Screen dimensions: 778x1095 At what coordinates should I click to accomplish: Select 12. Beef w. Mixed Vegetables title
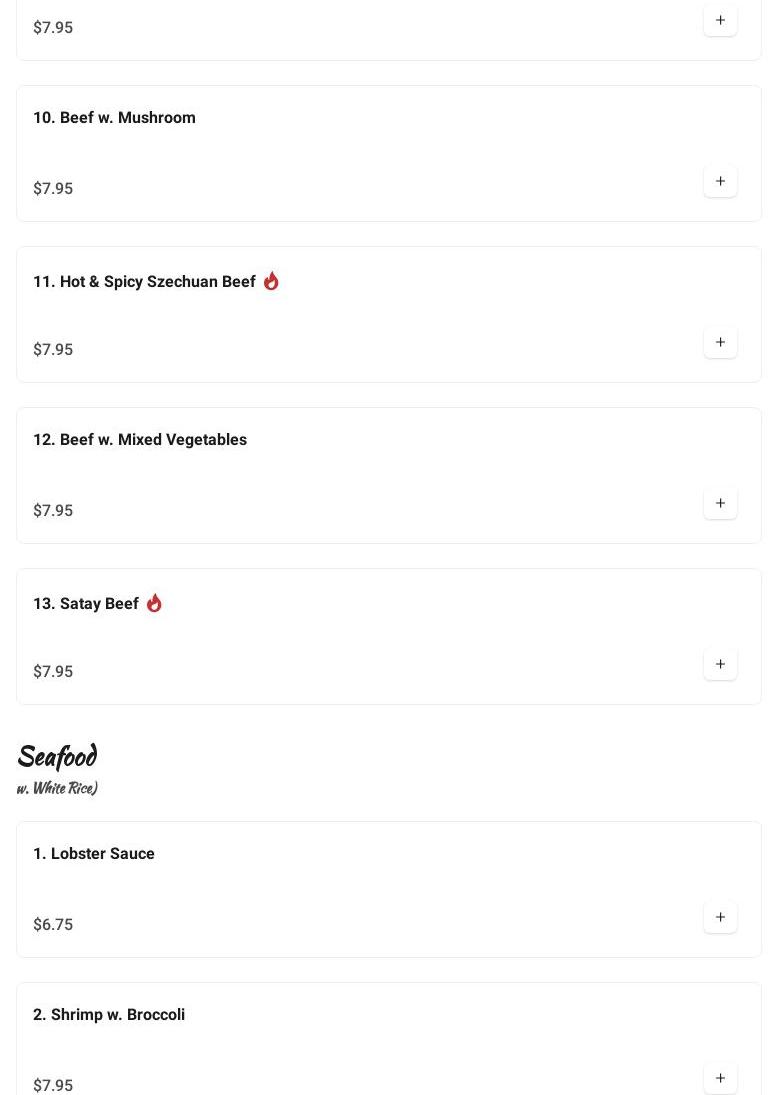(140, 440)
